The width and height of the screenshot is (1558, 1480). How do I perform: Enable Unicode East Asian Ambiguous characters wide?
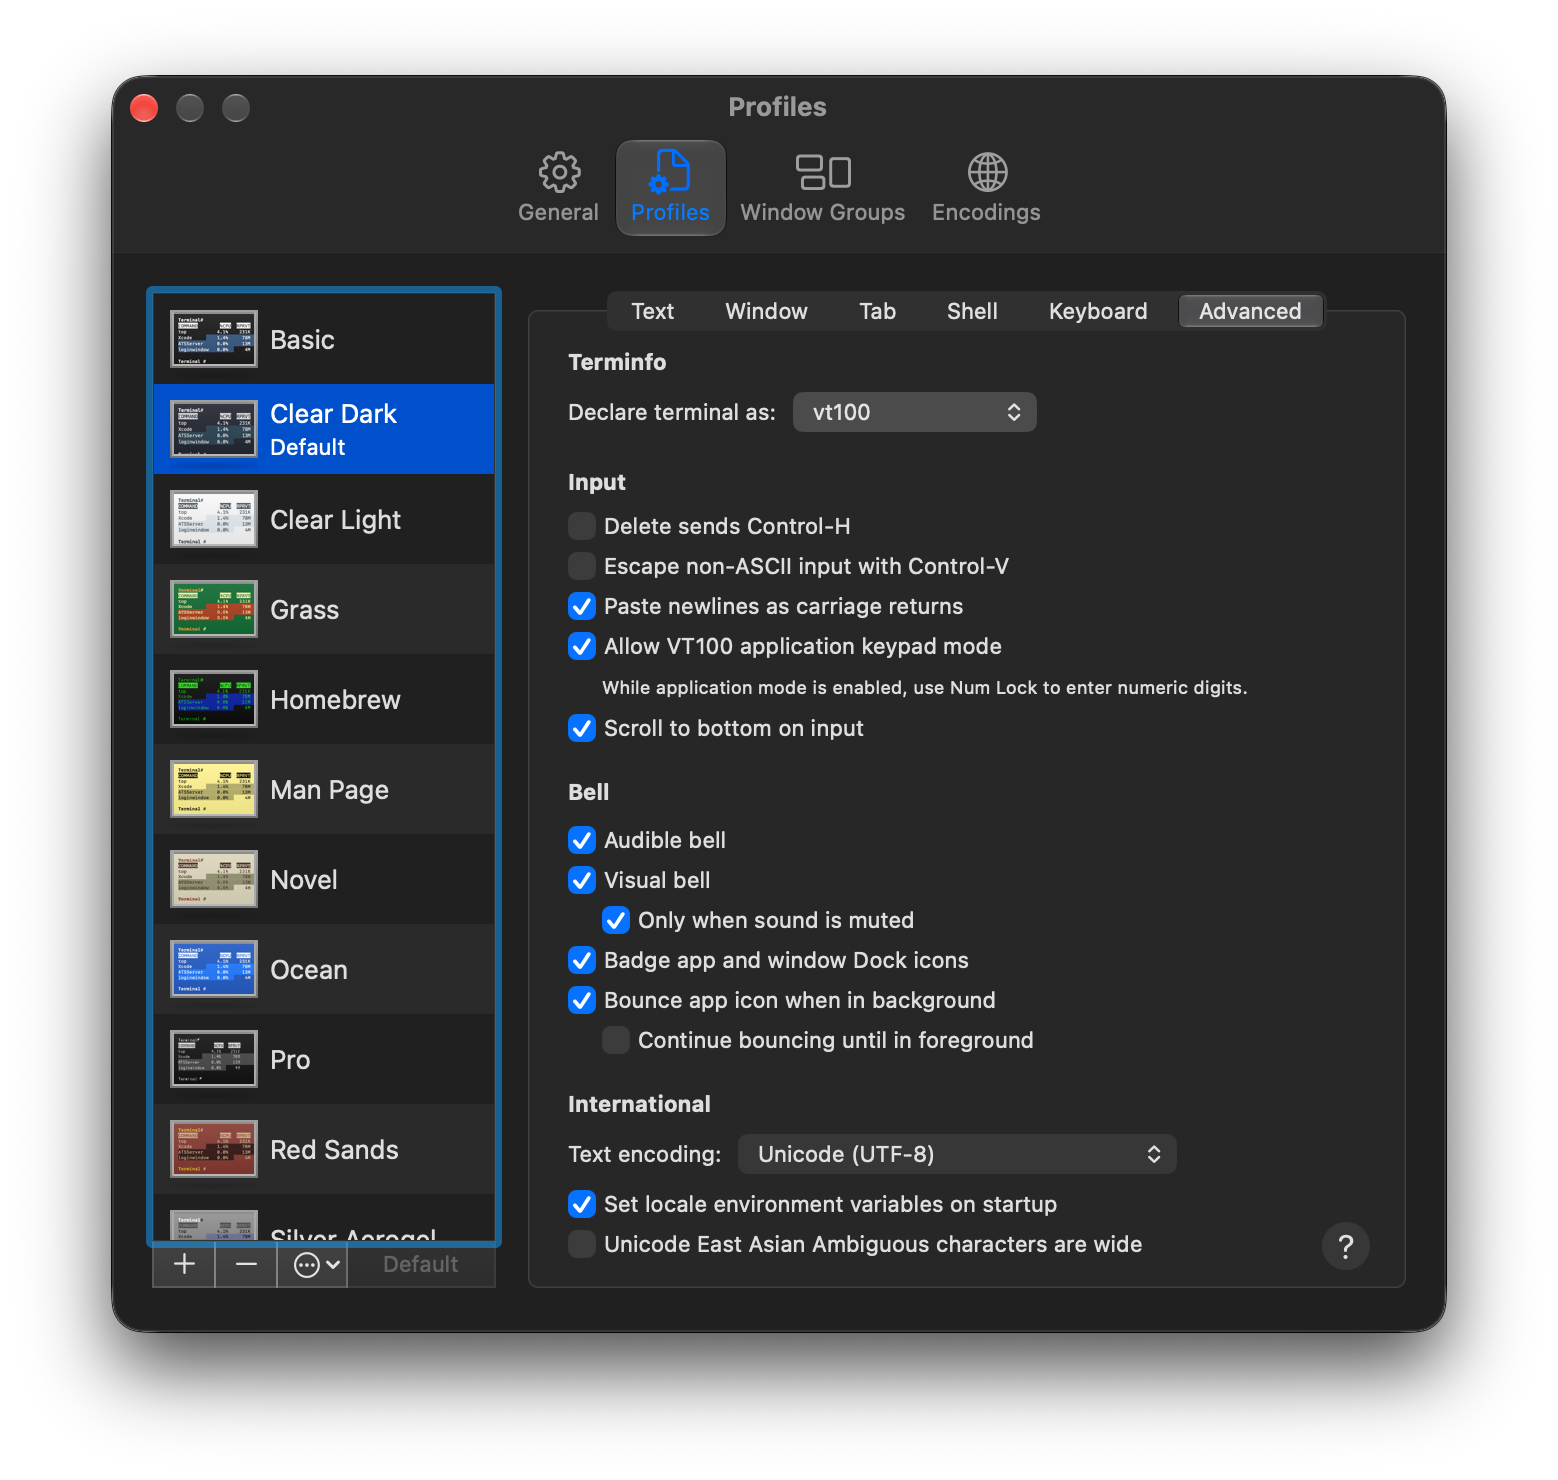point(582,1244)
